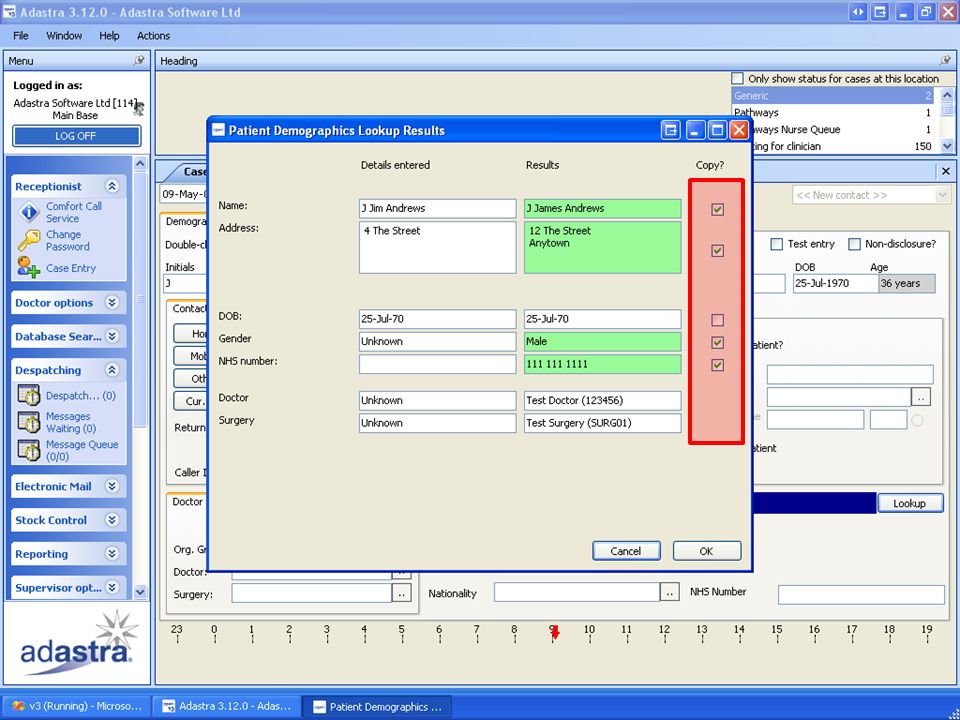
Task: Check Only show status for cases at this location
Action: coord(738,78)
